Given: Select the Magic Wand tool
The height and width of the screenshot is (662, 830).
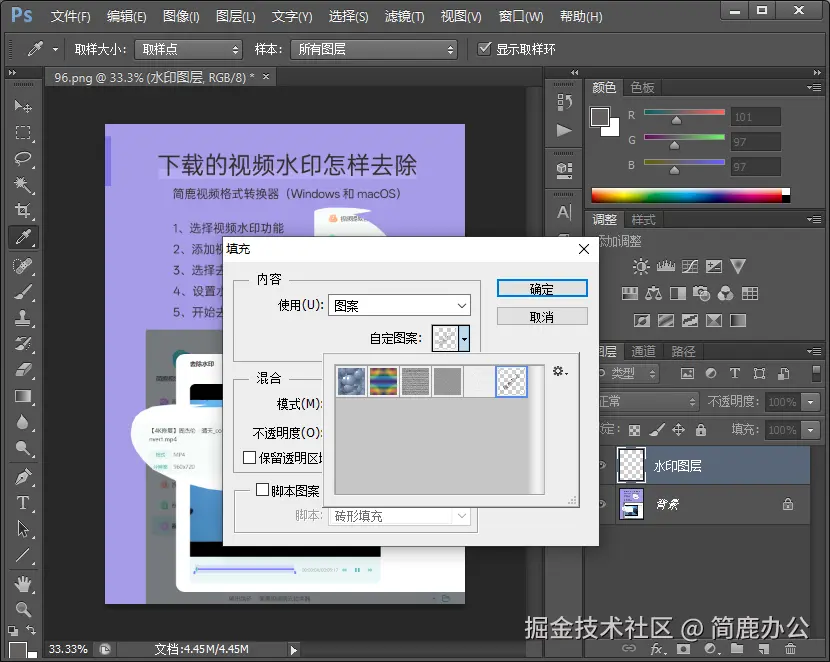Looking at the screenshot, I should [22, 185].
